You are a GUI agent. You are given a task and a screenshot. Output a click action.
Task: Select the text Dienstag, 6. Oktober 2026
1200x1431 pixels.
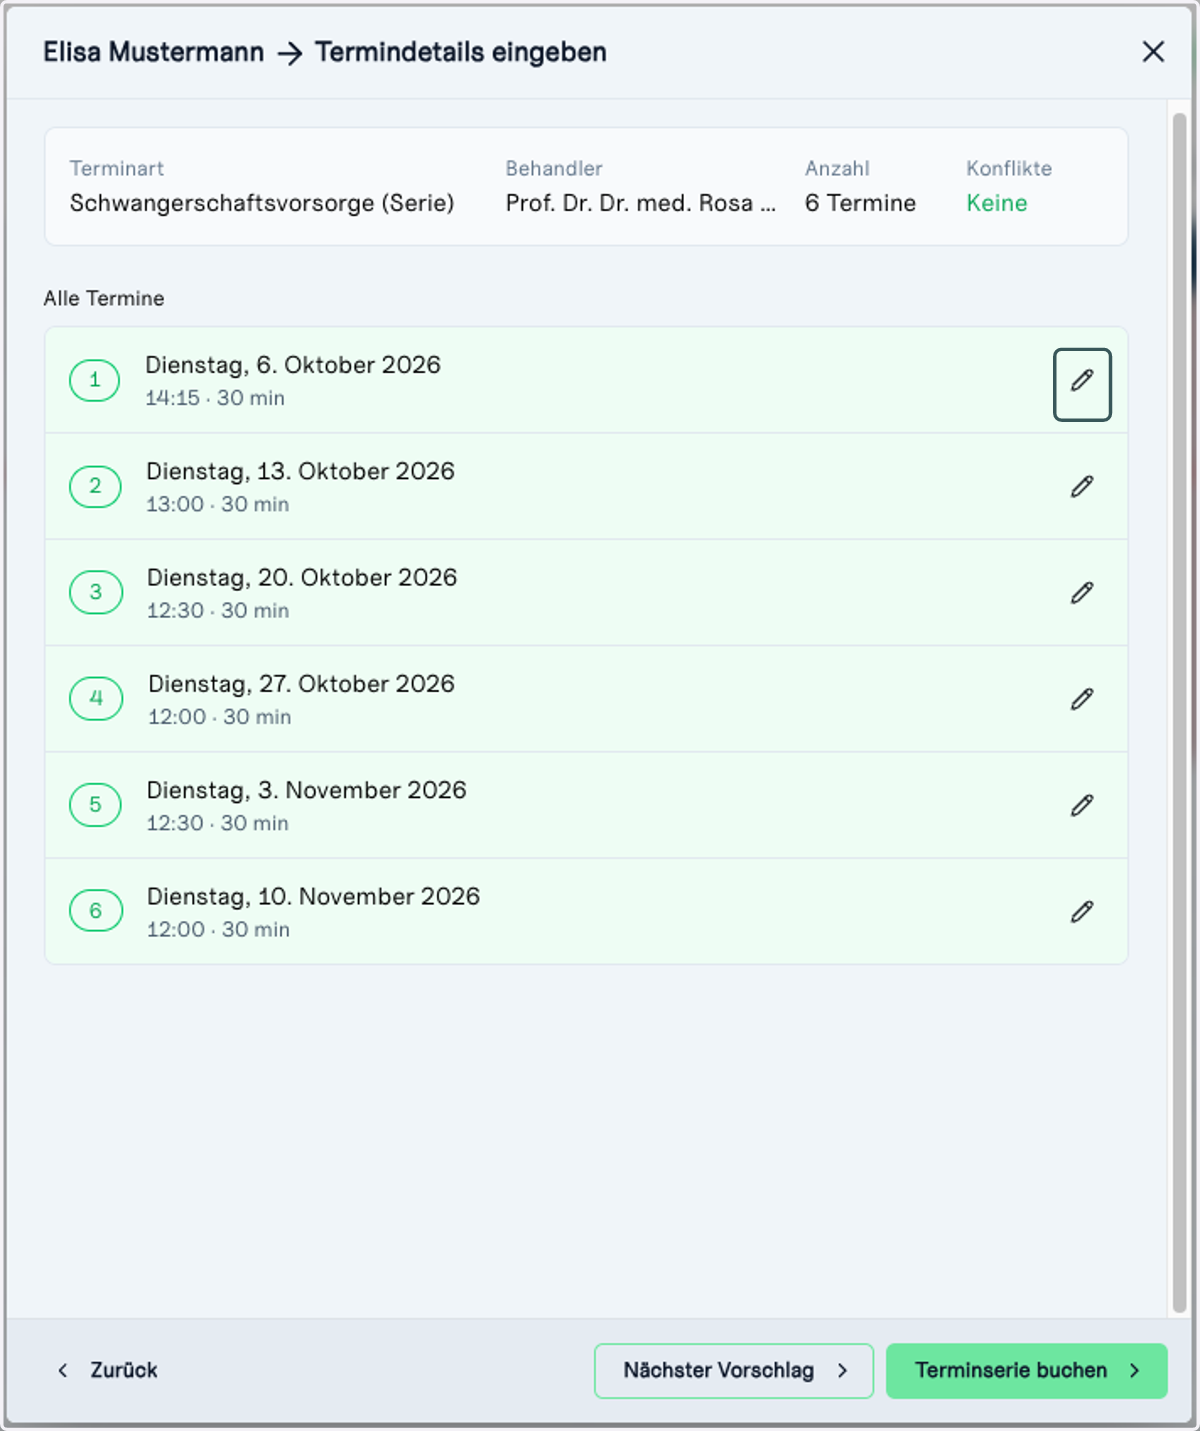click(x=293, y=365)
